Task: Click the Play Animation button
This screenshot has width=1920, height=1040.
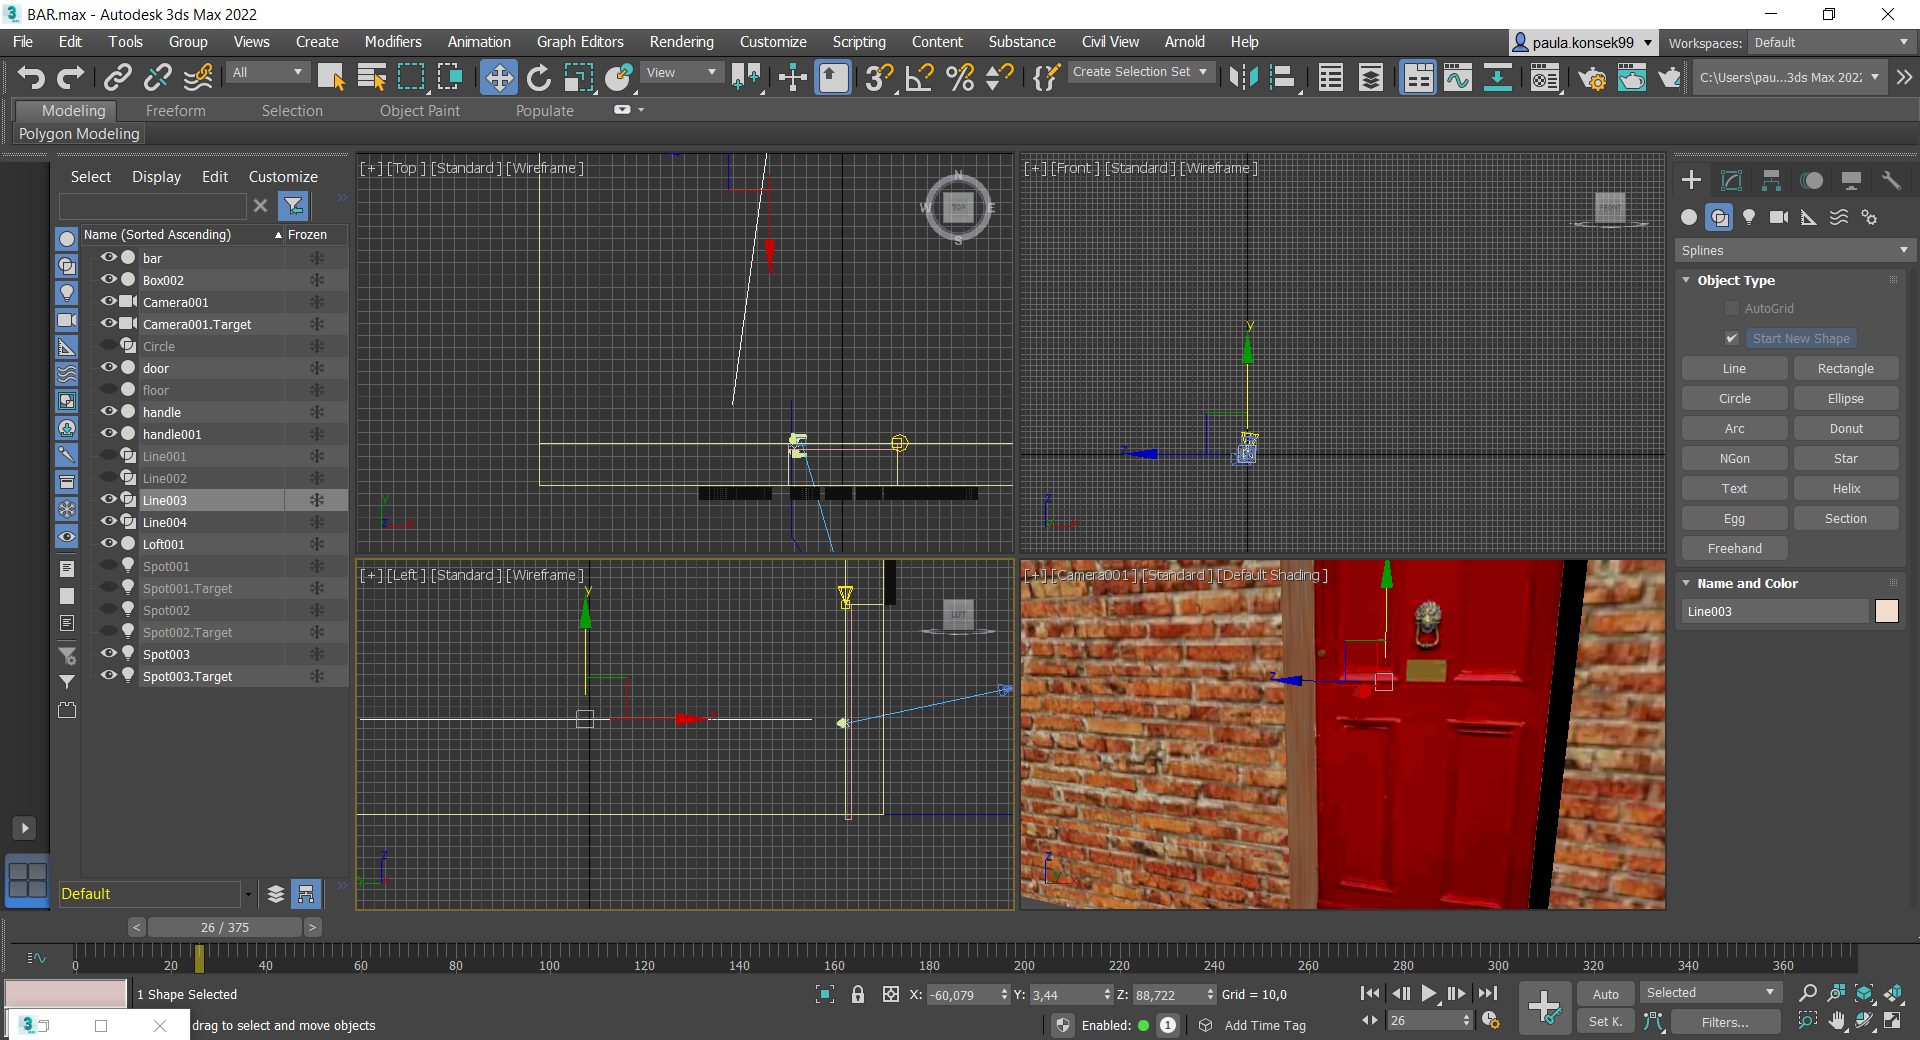Action: [1428, 993]
